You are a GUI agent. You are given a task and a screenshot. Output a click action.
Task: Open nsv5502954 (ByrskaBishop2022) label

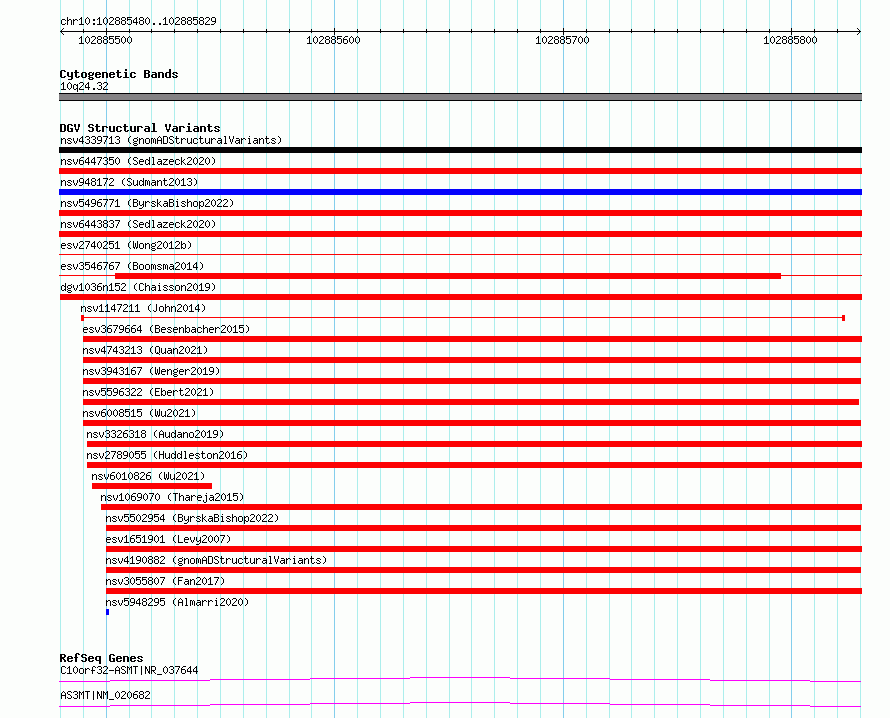point(192,518)
